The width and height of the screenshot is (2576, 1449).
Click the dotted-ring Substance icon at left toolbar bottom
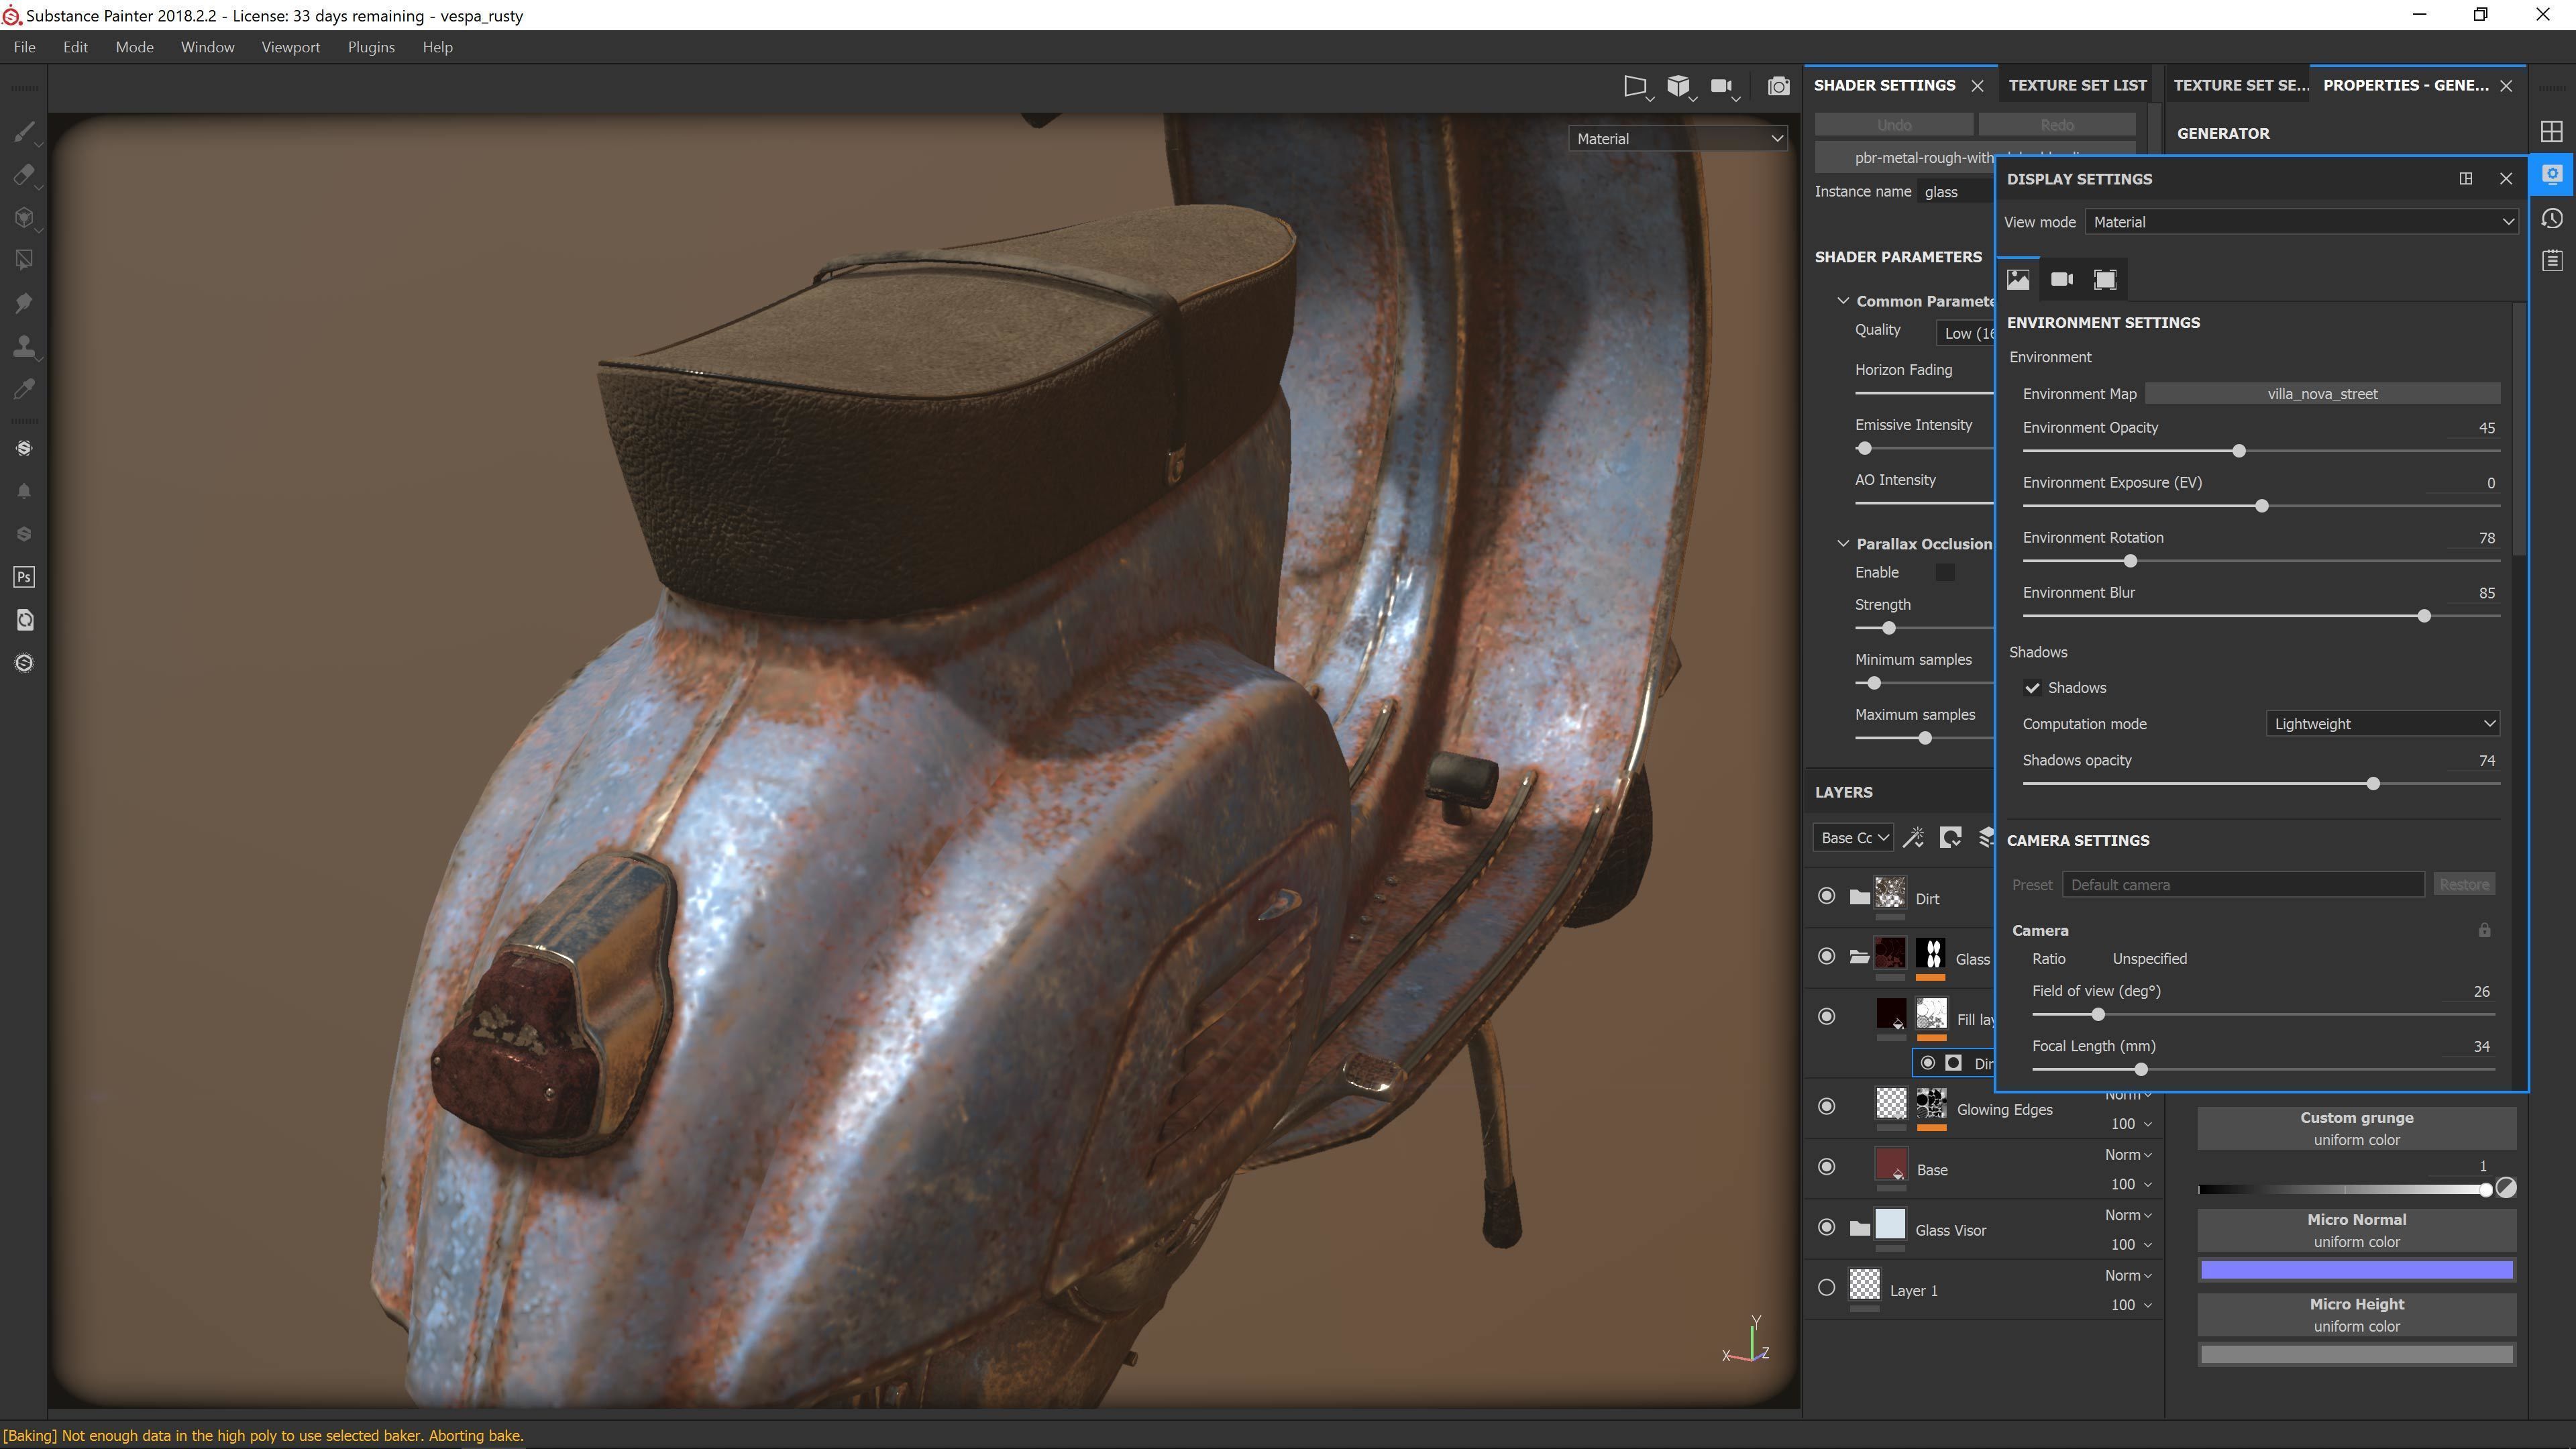(x=24, y=663)
